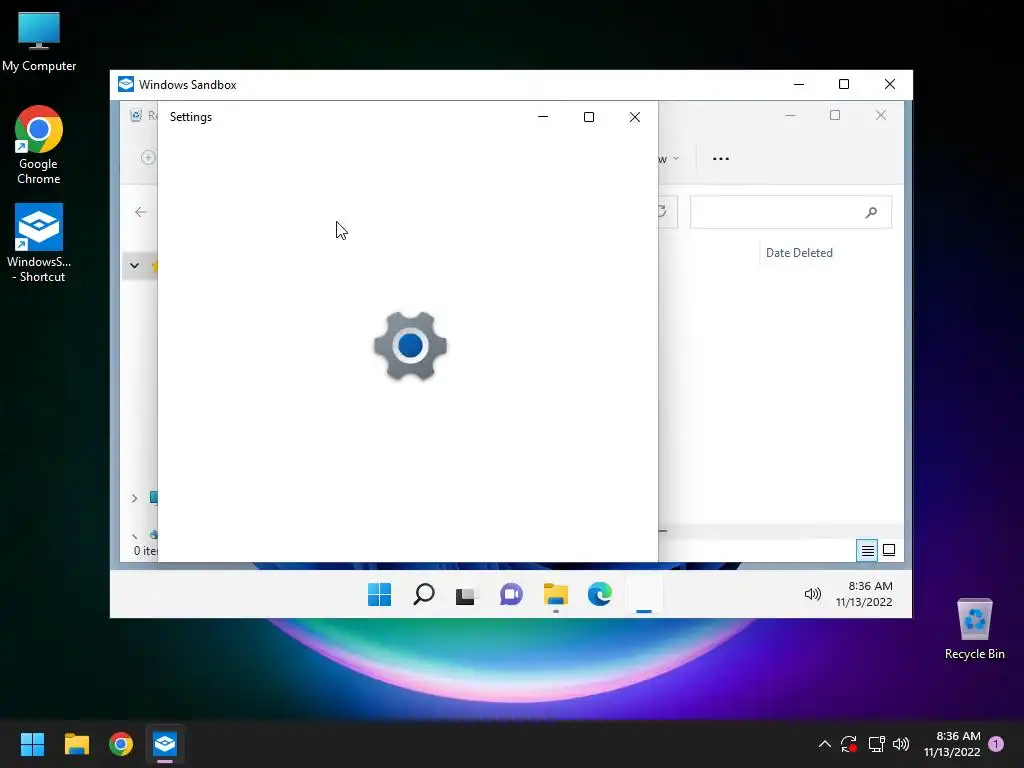This screenshot has width=1024, height=768.
Task: Click the See more ellipsis in Explorer
Action: tap(721, 159)
